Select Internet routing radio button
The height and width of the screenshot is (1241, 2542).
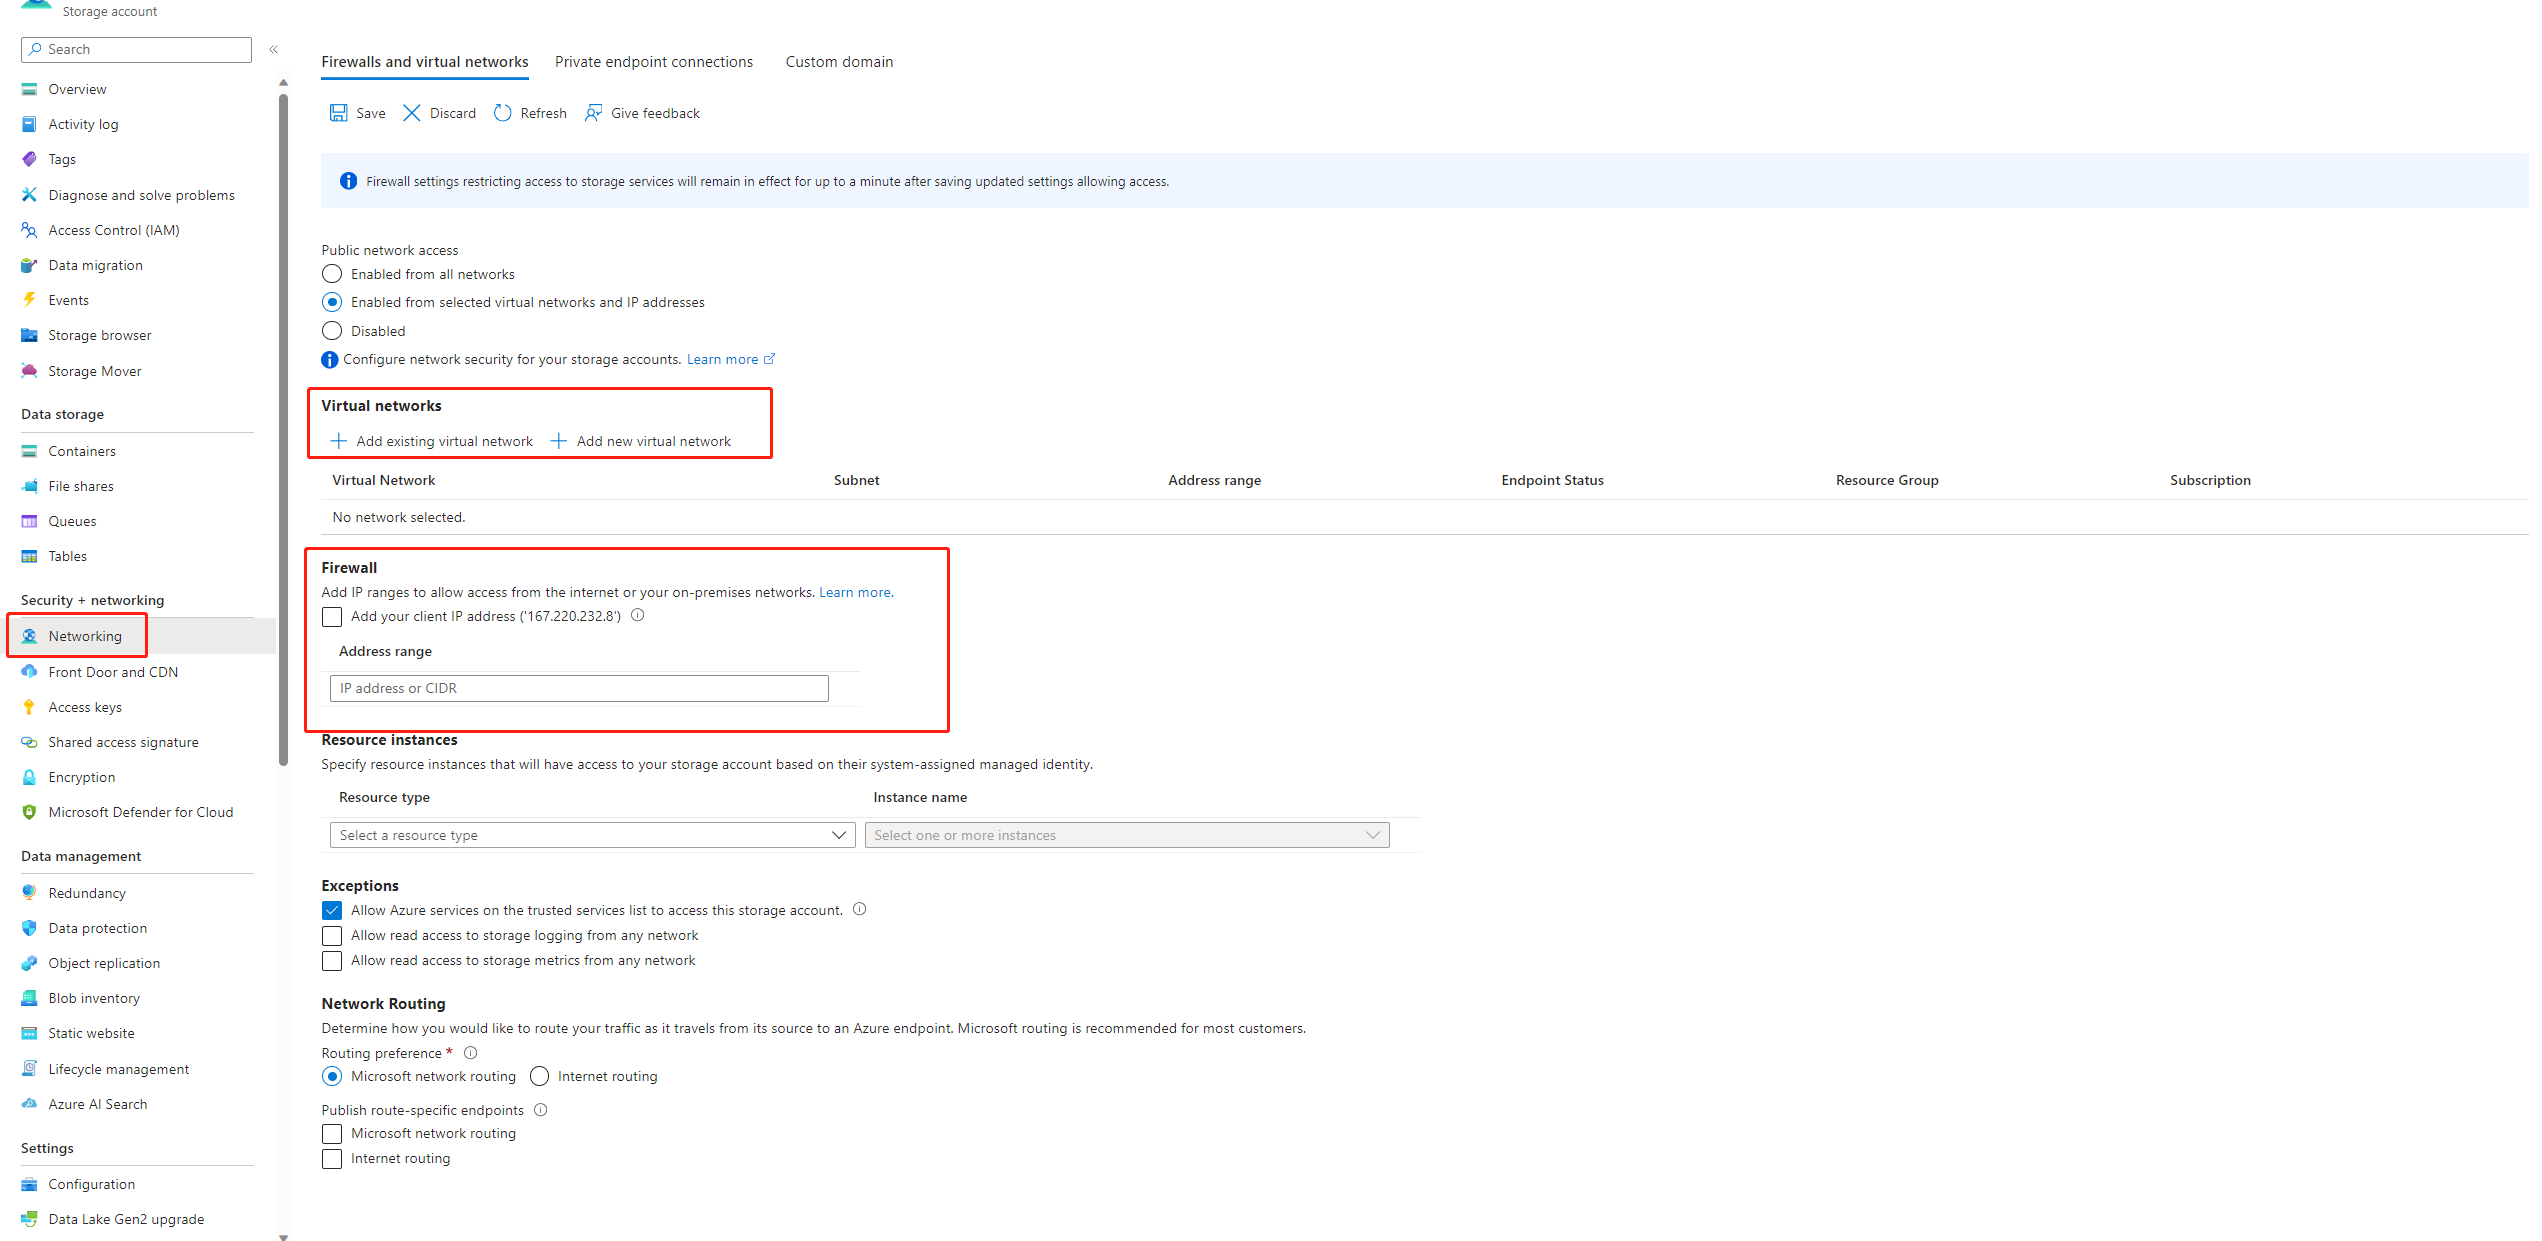(540, 1076)
